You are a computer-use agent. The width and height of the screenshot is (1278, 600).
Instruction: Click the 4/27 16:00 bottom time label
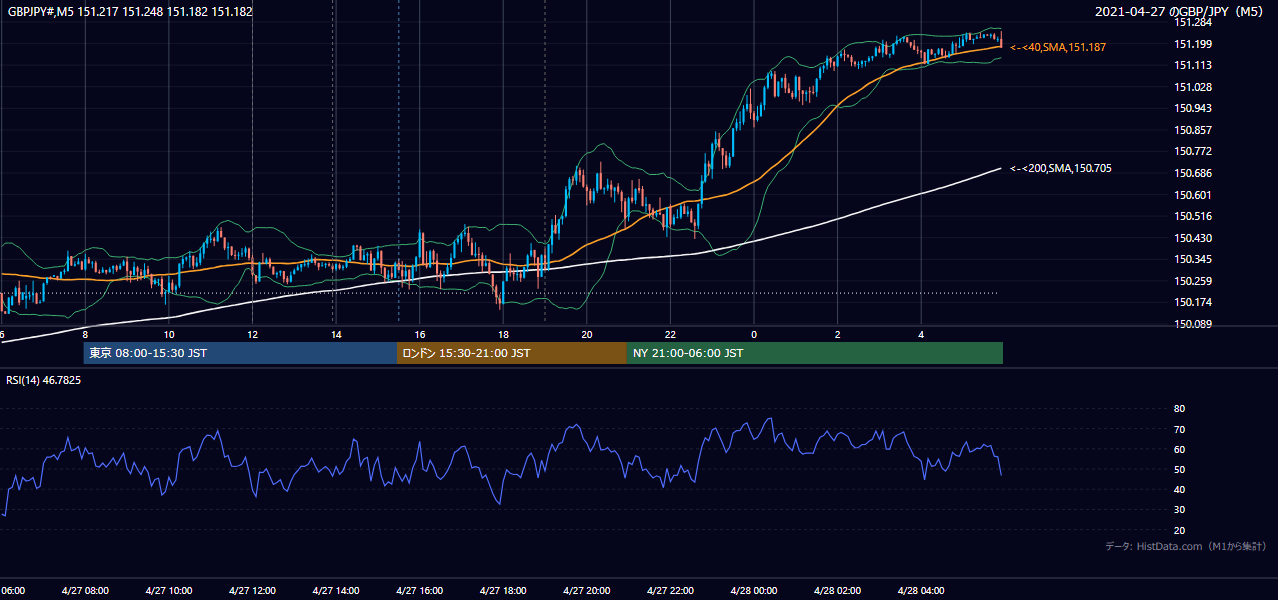coord(419,590)
